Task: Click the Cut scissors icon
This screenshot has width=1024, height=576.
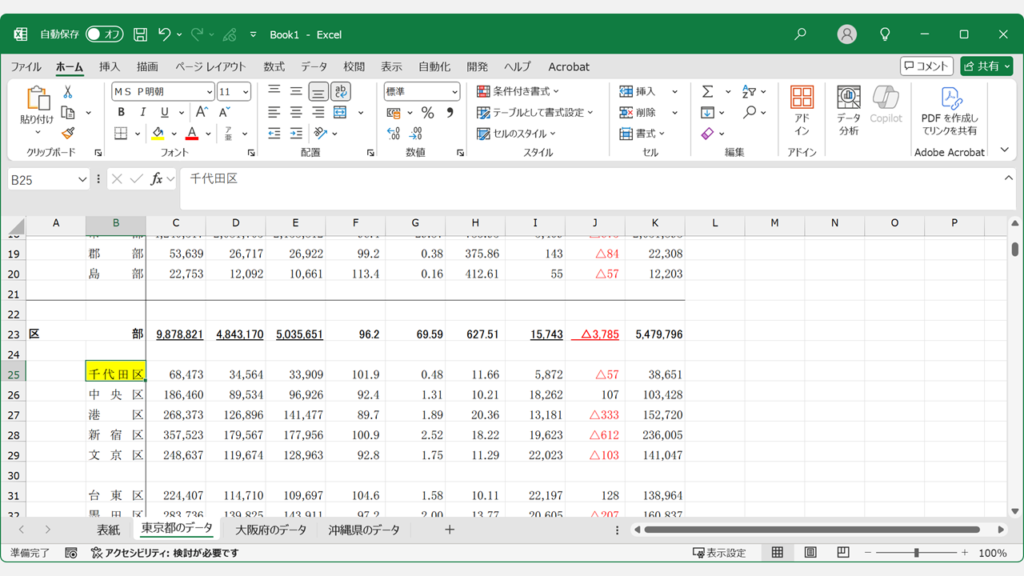Action: coord(67,92)
